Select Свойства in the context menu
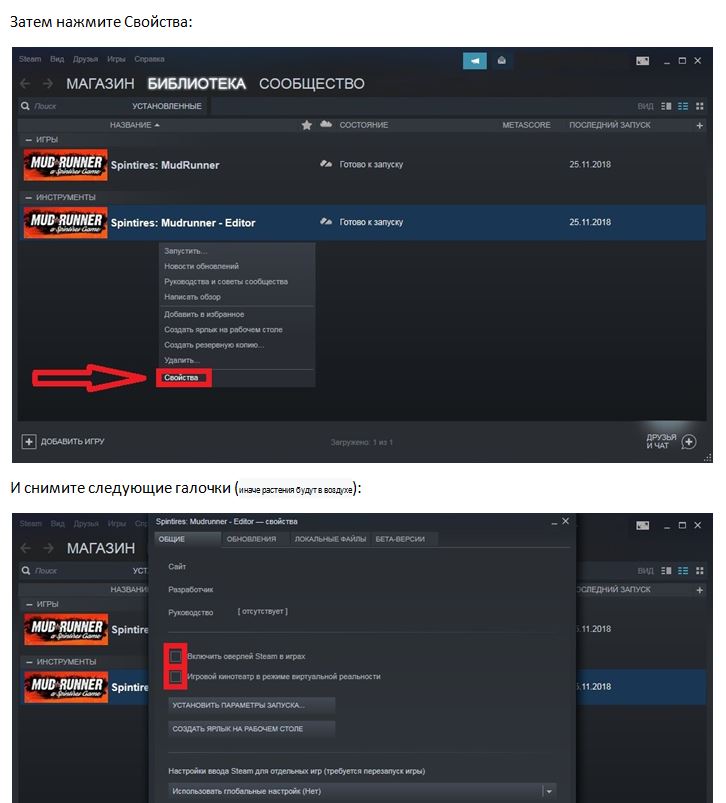Screen dimensions: 726x803 click(x=181, y=377)
